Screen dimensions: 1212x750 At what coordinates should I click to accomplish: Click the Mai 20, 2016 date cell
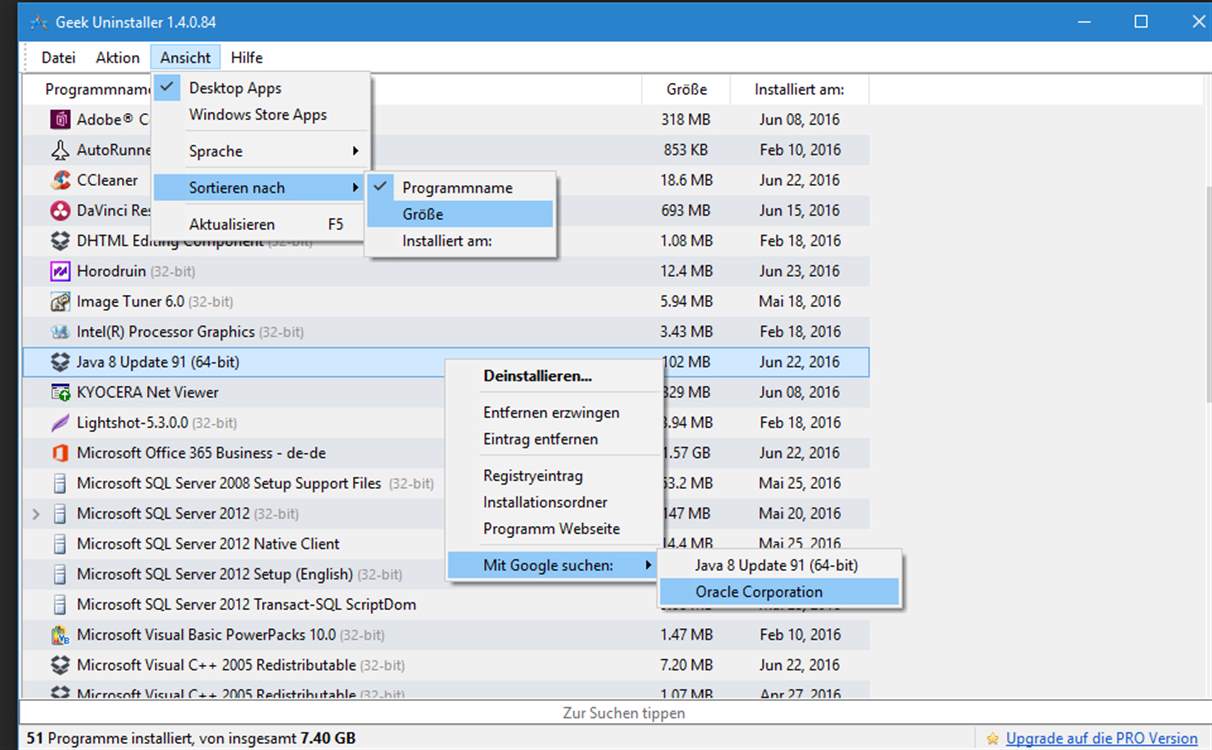pos(799,514)
